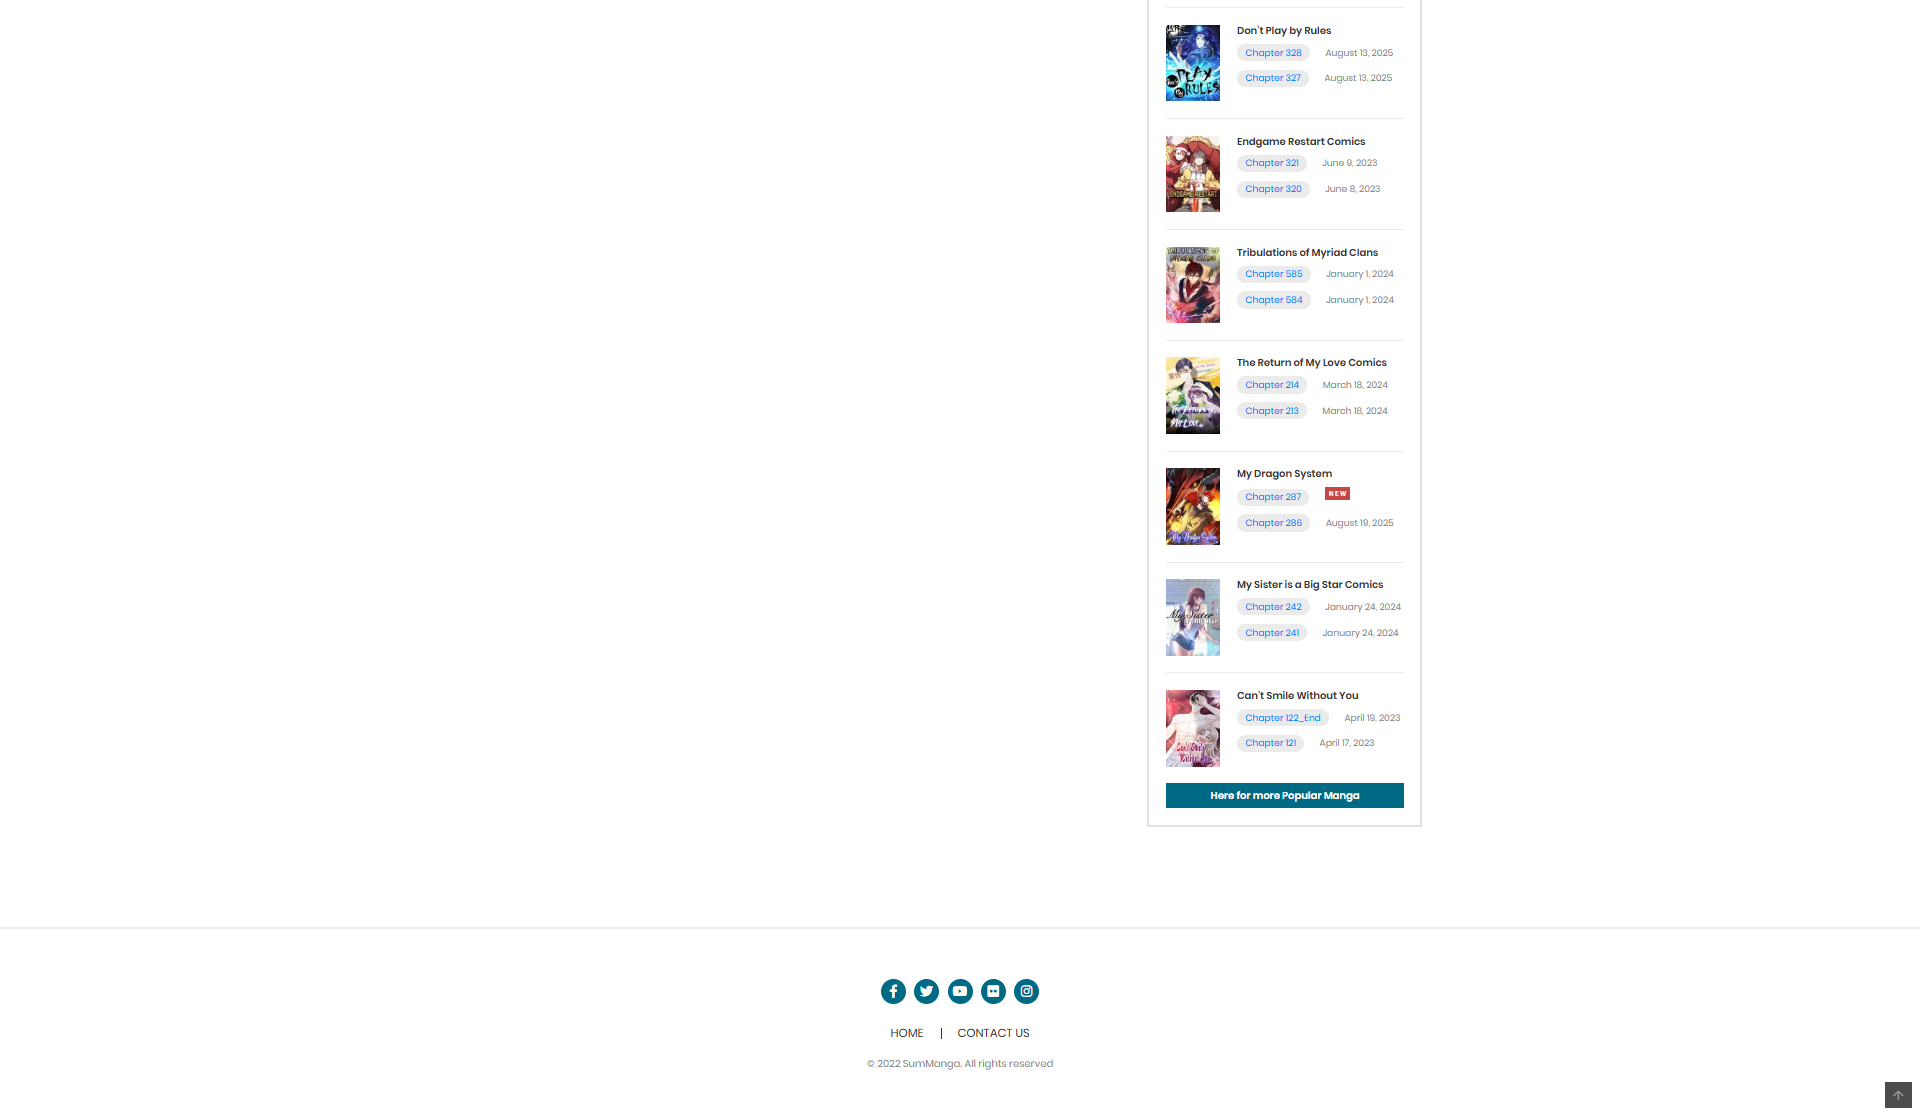Open the YouTube social icon

point(960,991)
